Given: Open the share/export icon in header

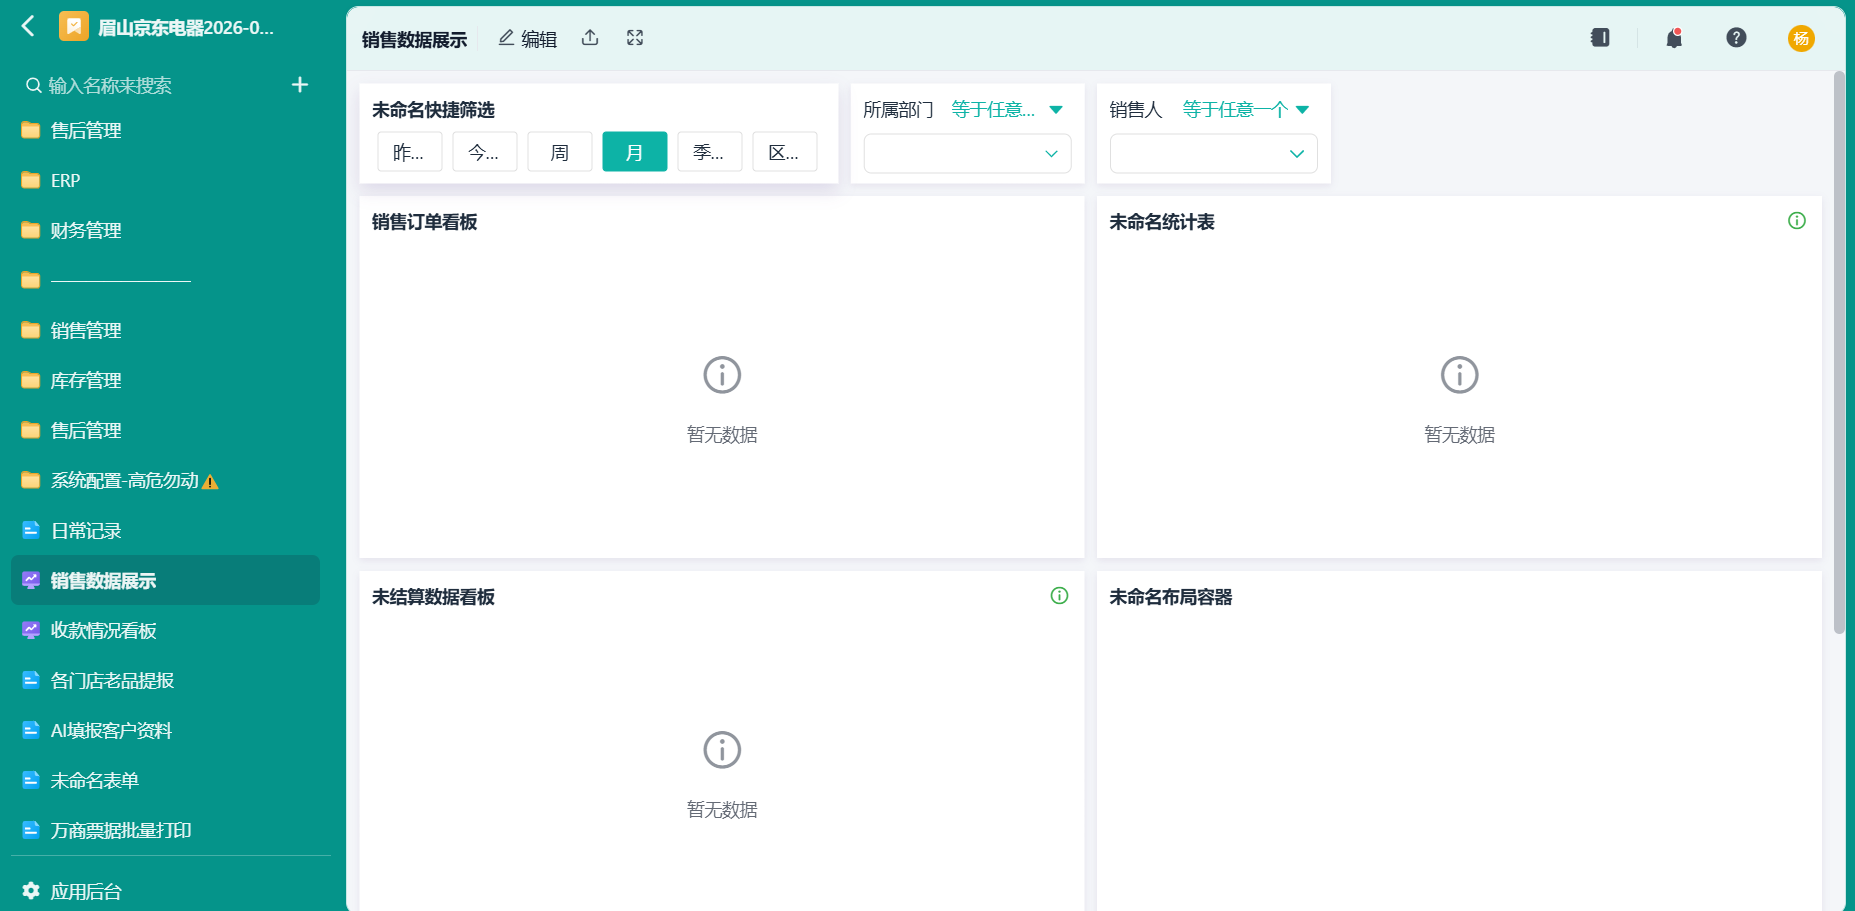Looking at the screenshot, I should pos(590,38).
